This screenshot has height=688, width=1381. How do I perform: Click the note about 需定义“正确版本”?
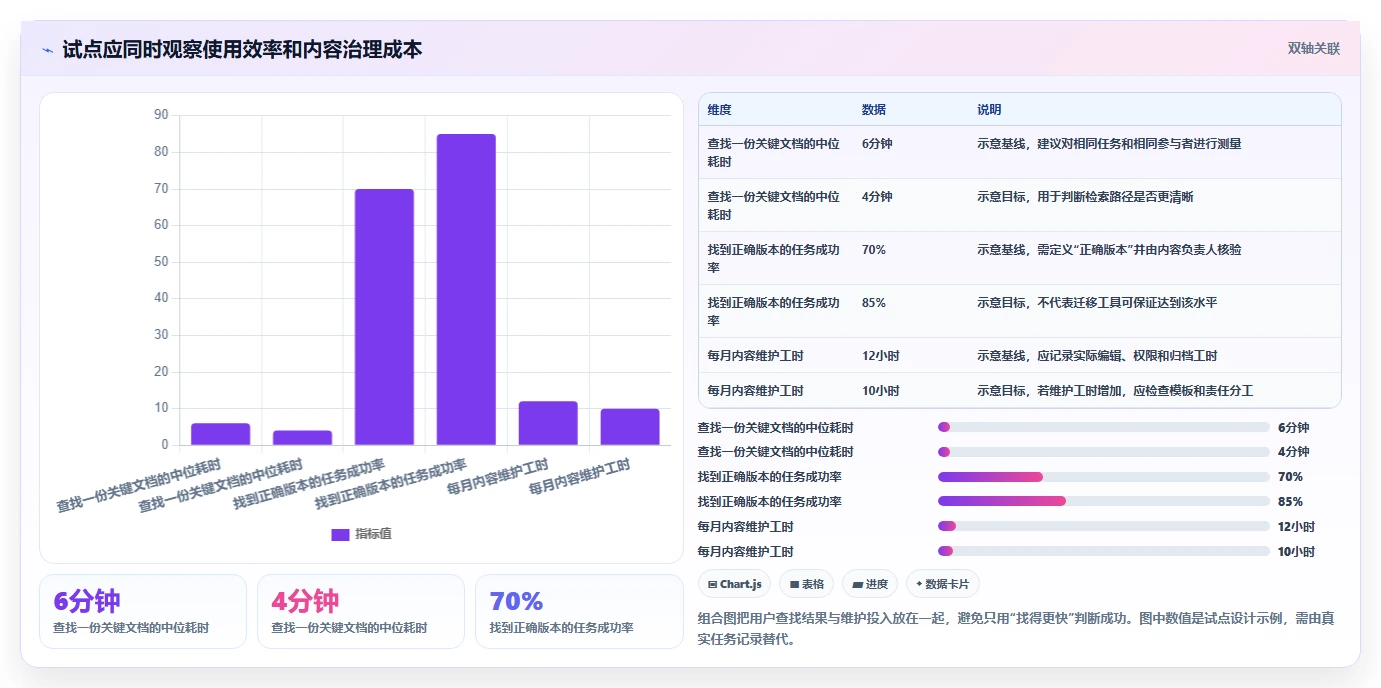(x=1109, y=250)
